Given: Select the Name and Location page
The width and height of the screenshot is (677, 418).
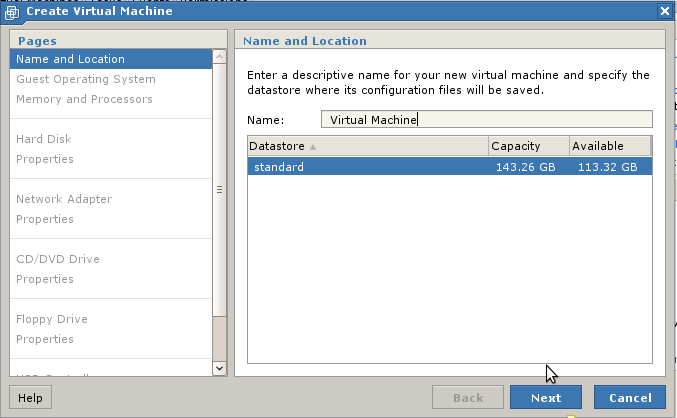Looking at the screenshot, I should [70, 59].
